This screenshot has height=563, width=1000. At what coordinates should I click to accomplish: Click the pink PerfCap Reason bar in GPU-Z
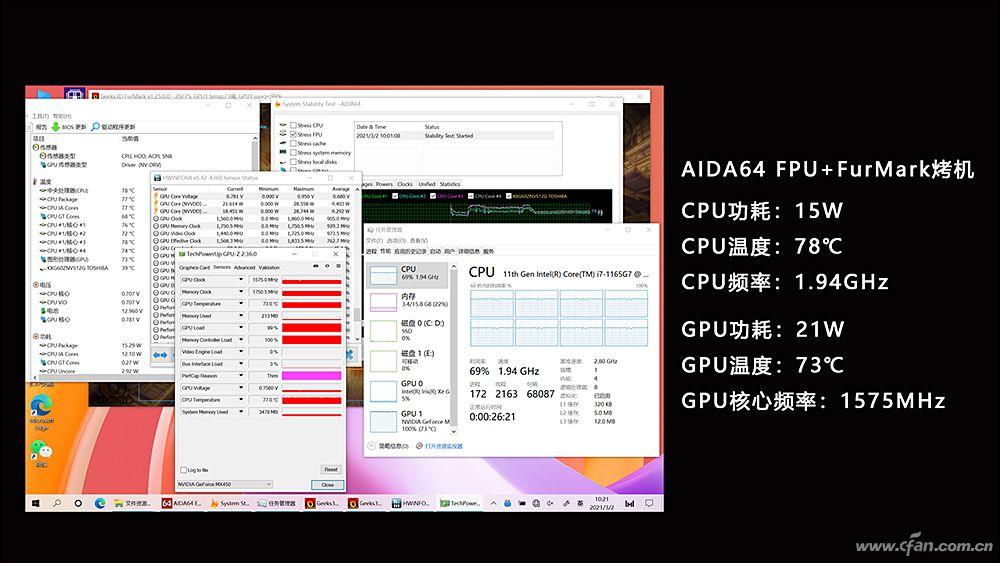[311, 376]
